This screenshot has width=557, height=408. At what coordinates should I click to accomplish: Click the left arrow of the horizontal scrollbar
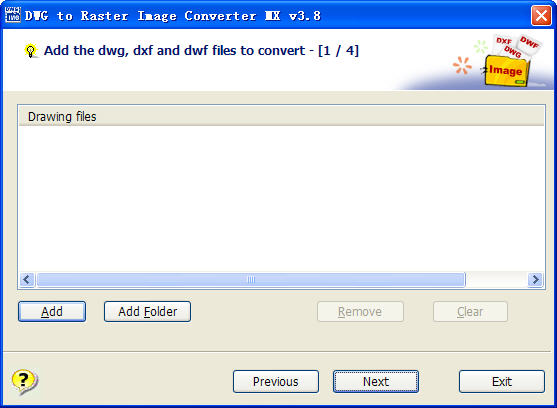click(27, 279)
